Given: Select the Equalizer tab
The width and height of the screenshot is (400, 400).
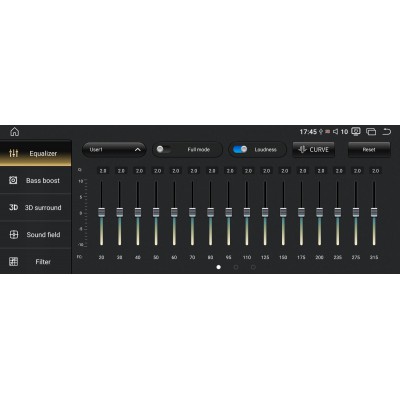Looking at the screenshot, I should (35, 153).
